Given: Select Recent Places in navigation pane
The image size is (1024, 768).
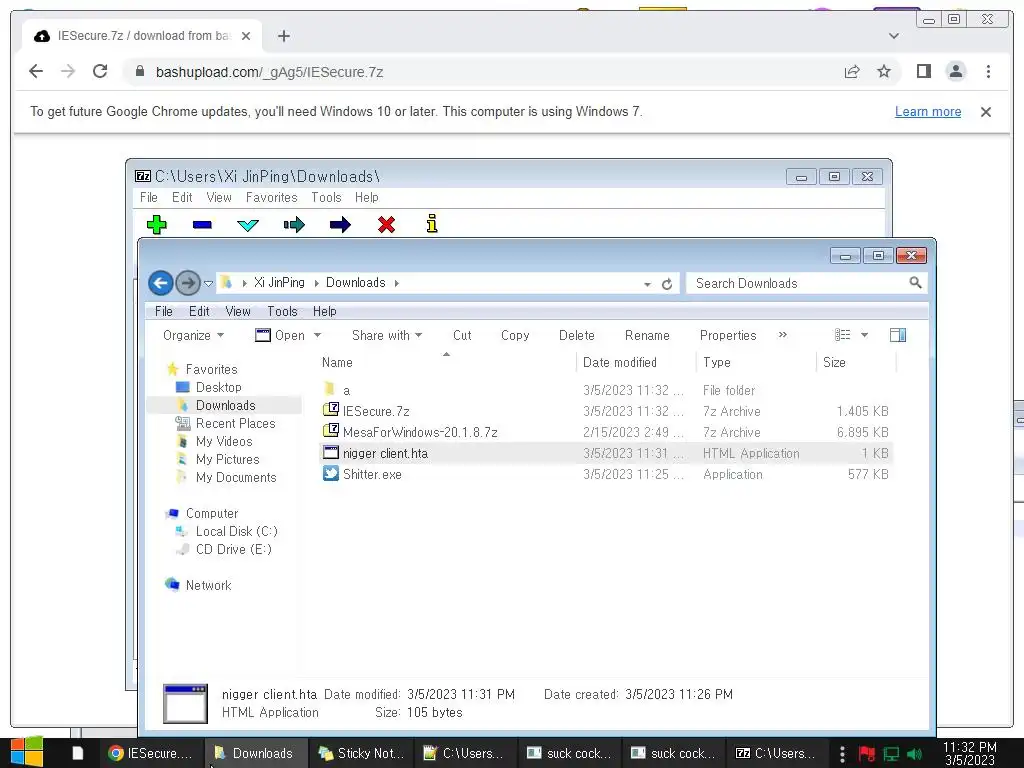Looking at the screenshot, I should (x=235, y=423).
